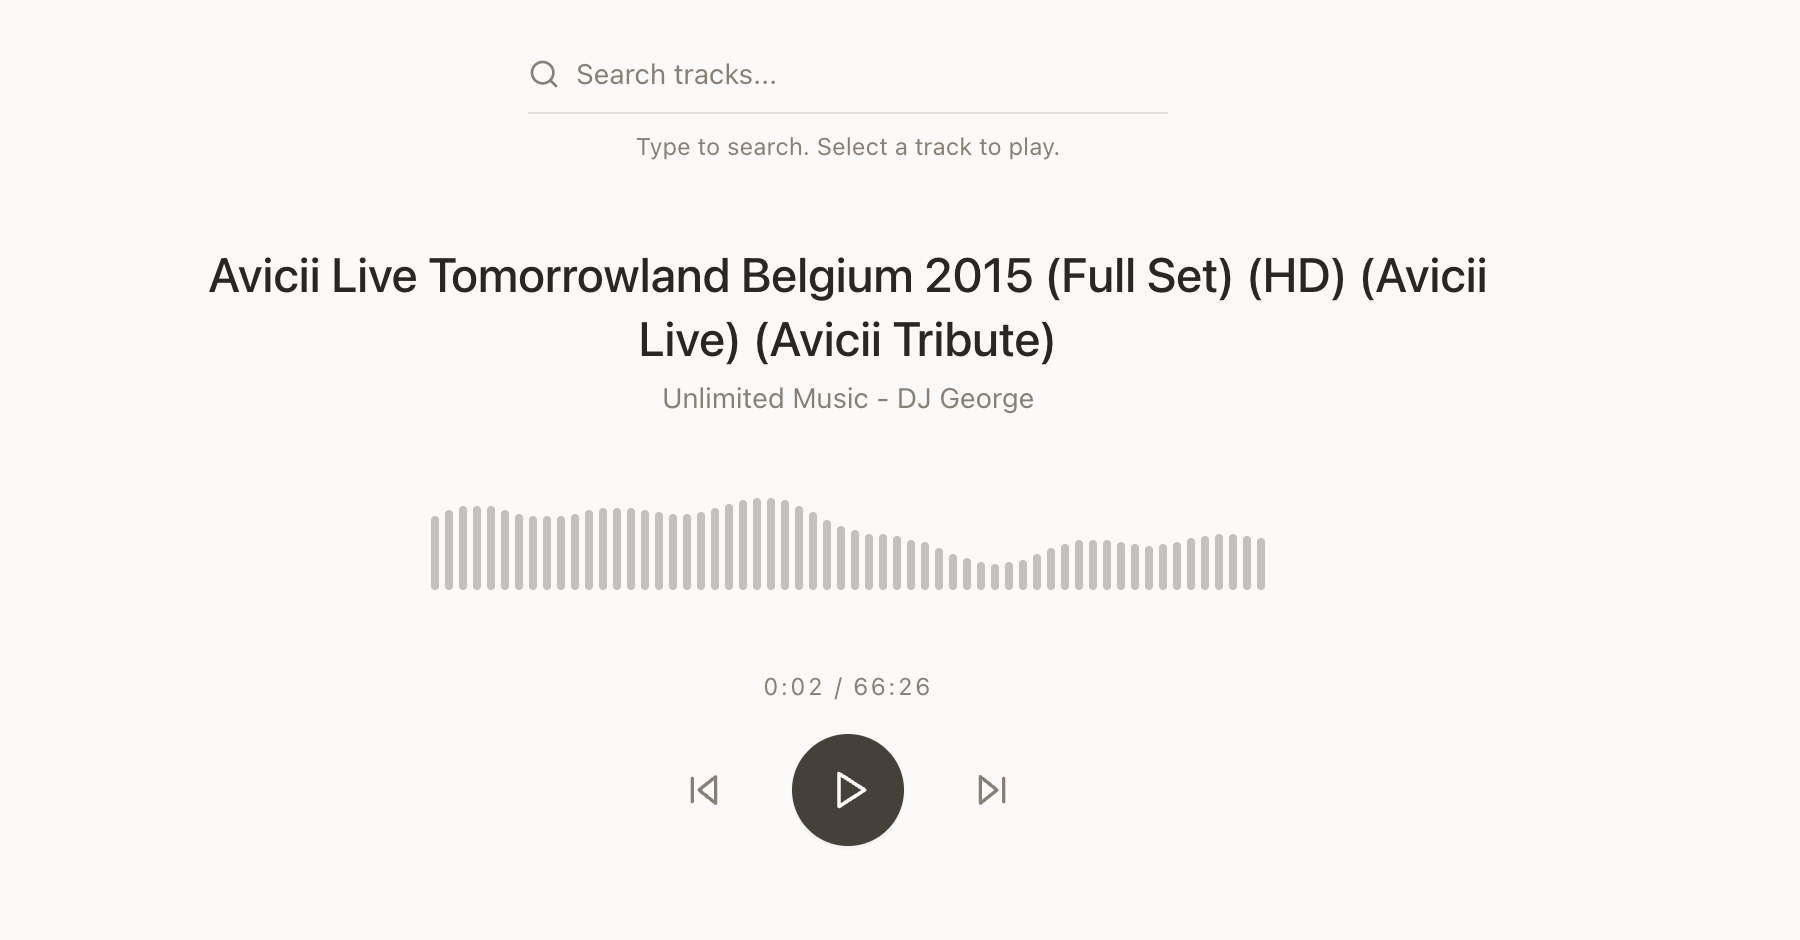
Task: Click the 'Type to search' helper text
Action: [847, 146]
